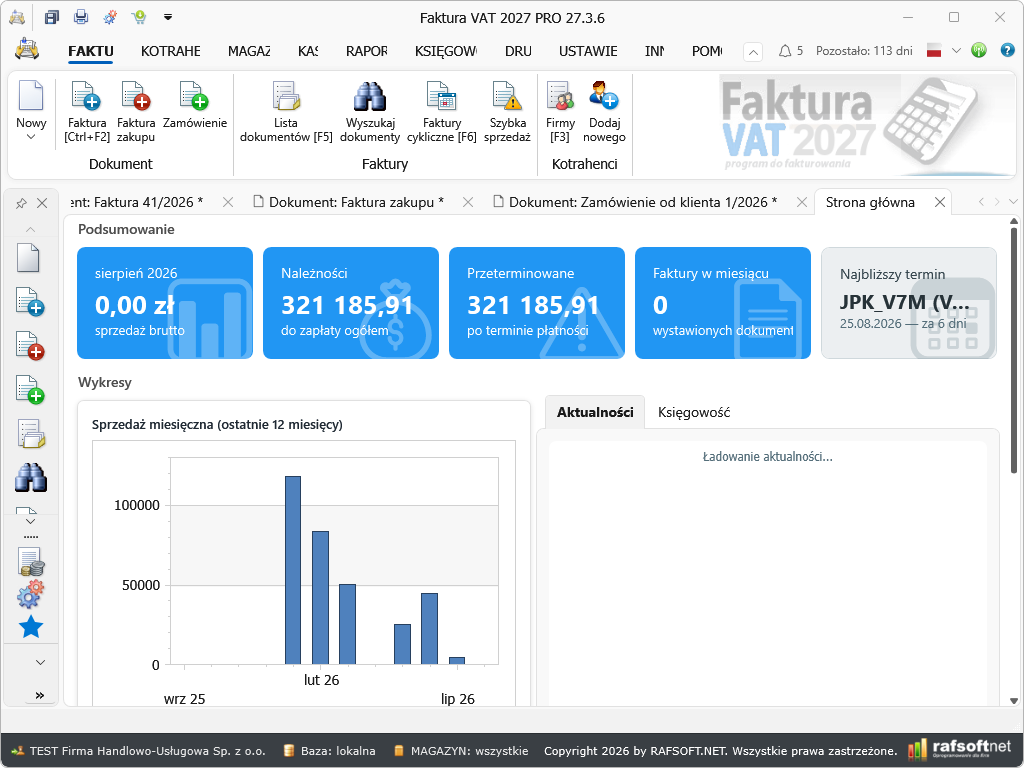
Task: Open the KOTRAHE ribbon tab
Action: [170, 51]
